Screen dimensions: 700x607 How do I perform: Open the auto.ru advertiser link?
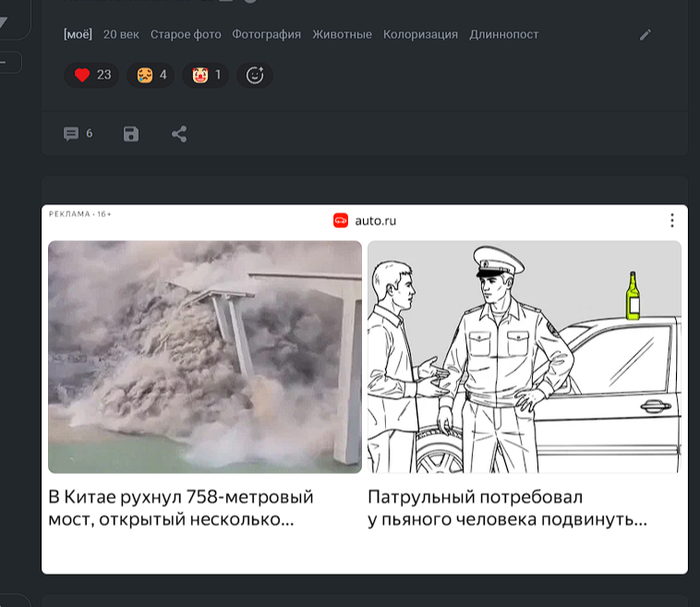(x=375, y=221)
